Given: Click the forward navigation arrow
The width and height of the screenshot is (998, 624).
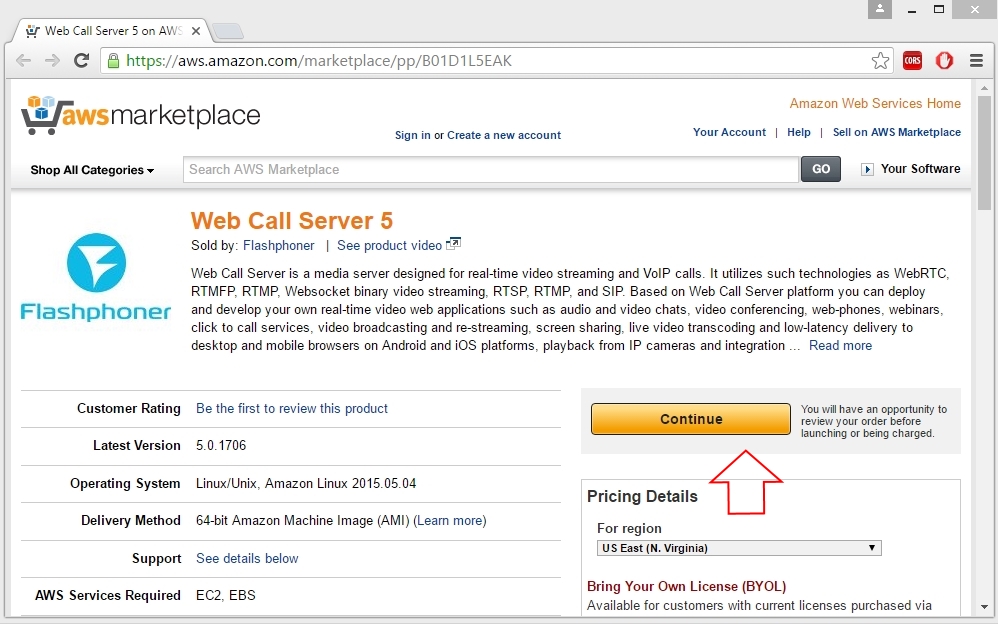Looking at the screenshot, I should tap(52, 60).
